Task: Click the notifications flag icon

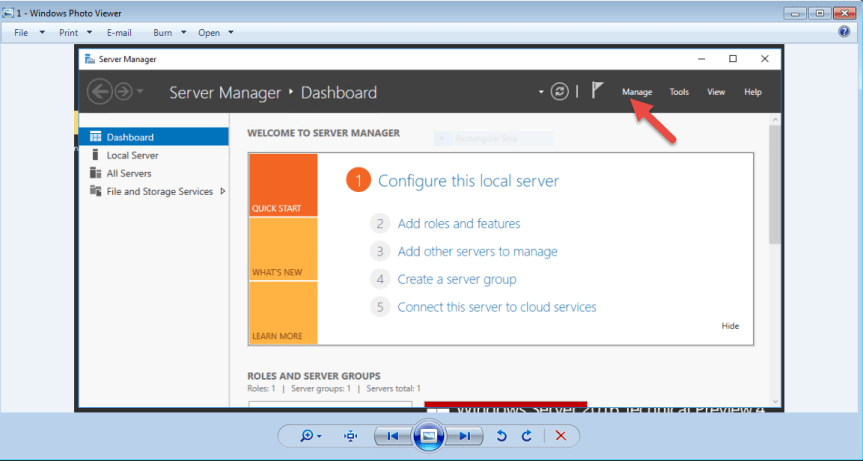Action: 597,91
